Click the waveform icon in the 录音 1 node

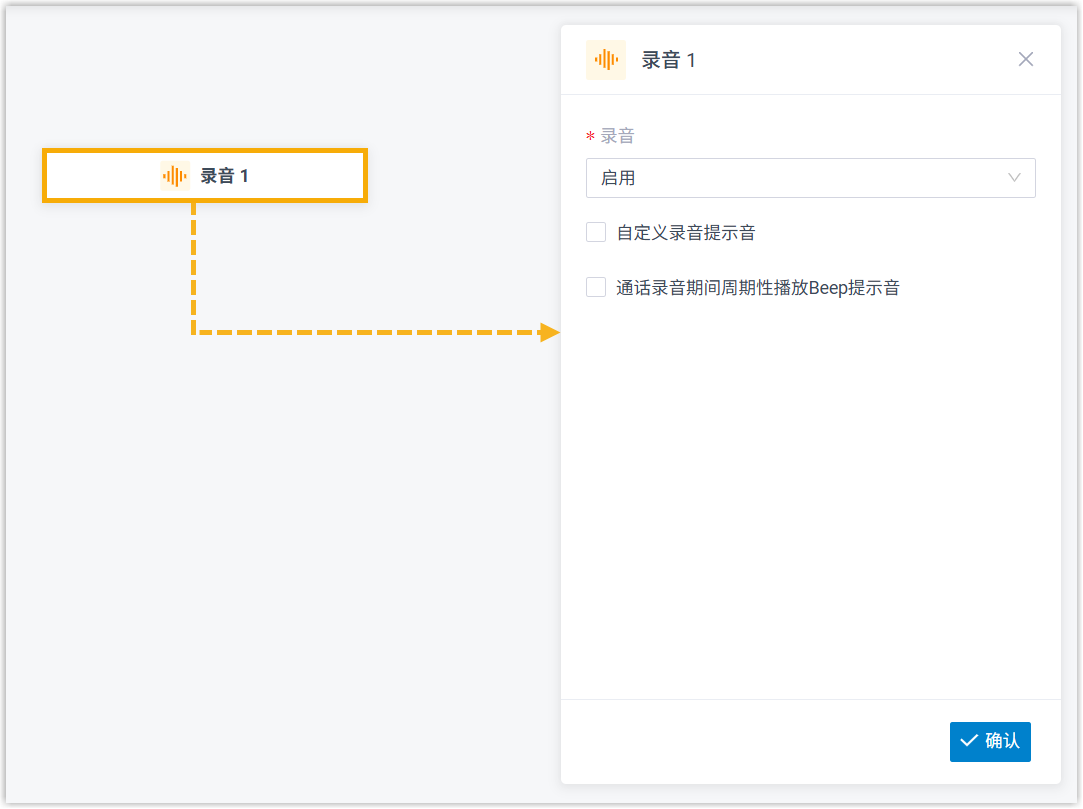click(x=175, y=176)
